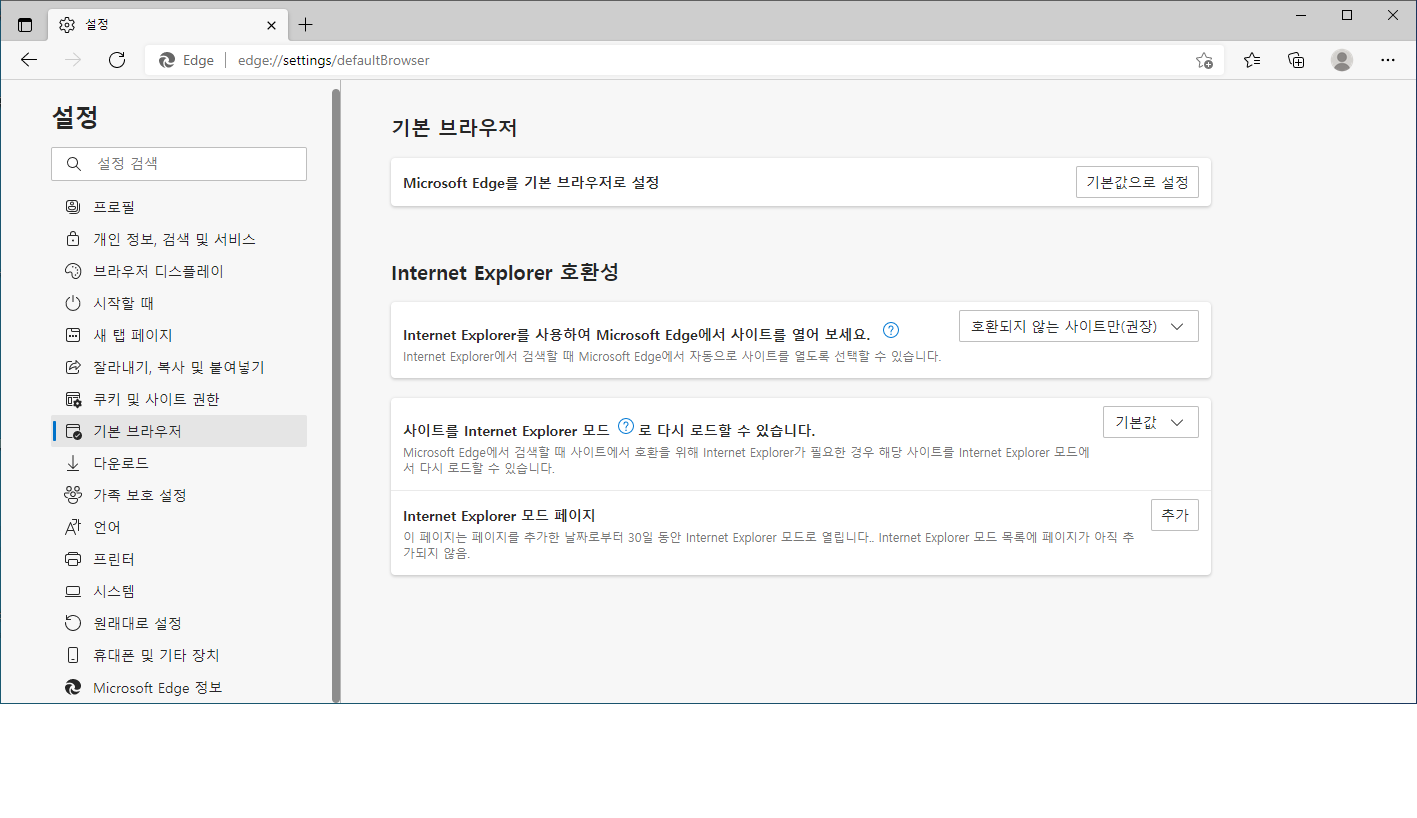This screenshot has width=1417, height=818.
Task: Open 시작할 때 section
Action: [179, 303]
